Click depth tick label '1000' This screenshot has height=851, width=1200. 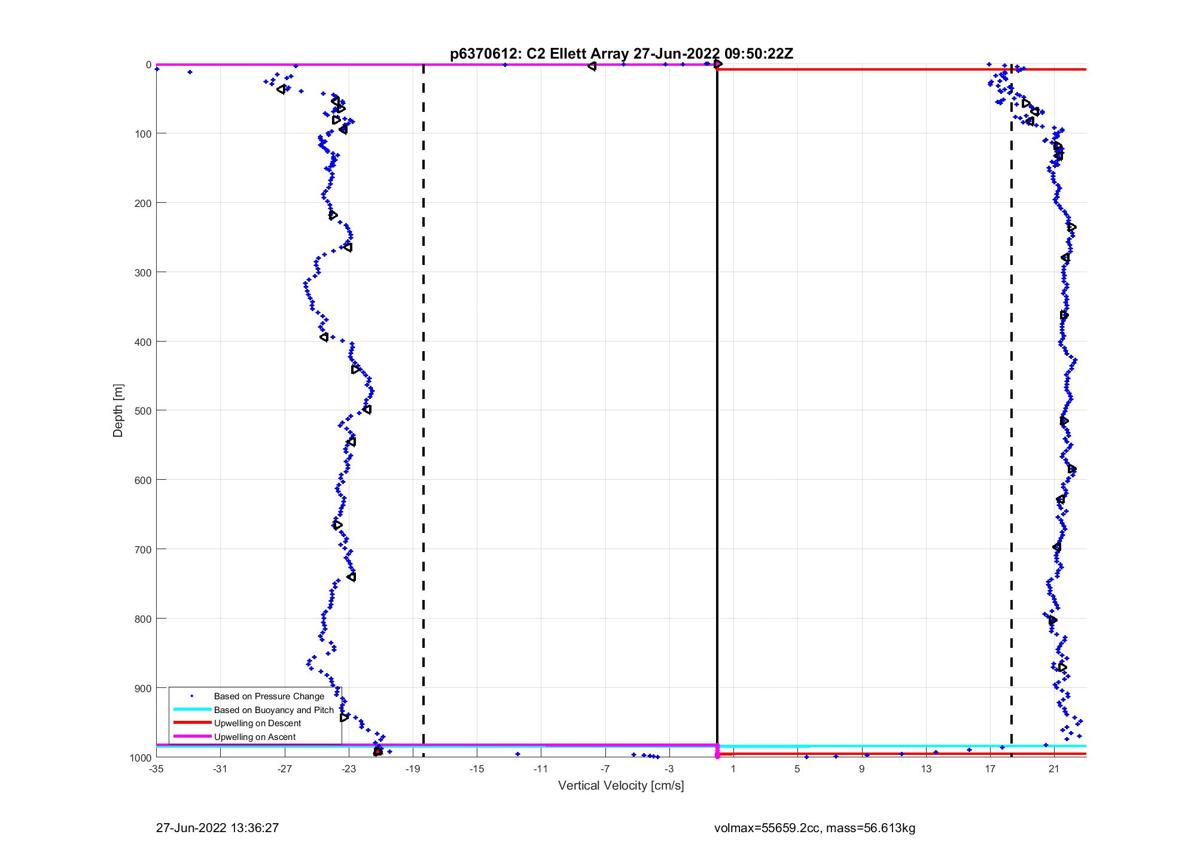tap(139, 757)
